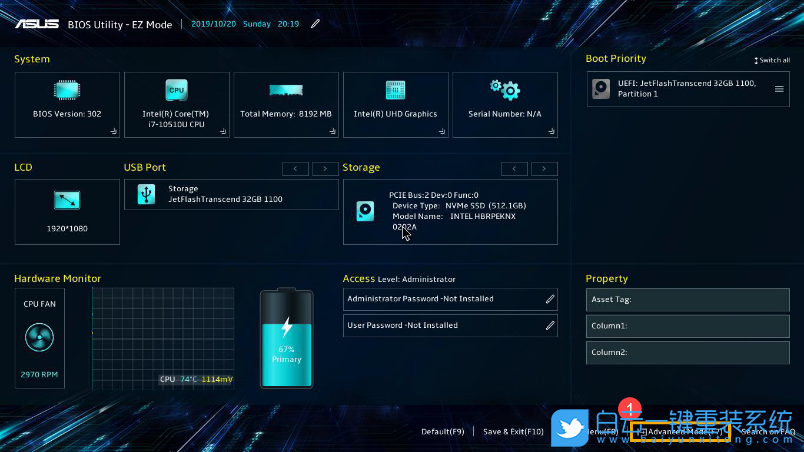Click the Serial Number gears icon

click(x=504, y=90)
